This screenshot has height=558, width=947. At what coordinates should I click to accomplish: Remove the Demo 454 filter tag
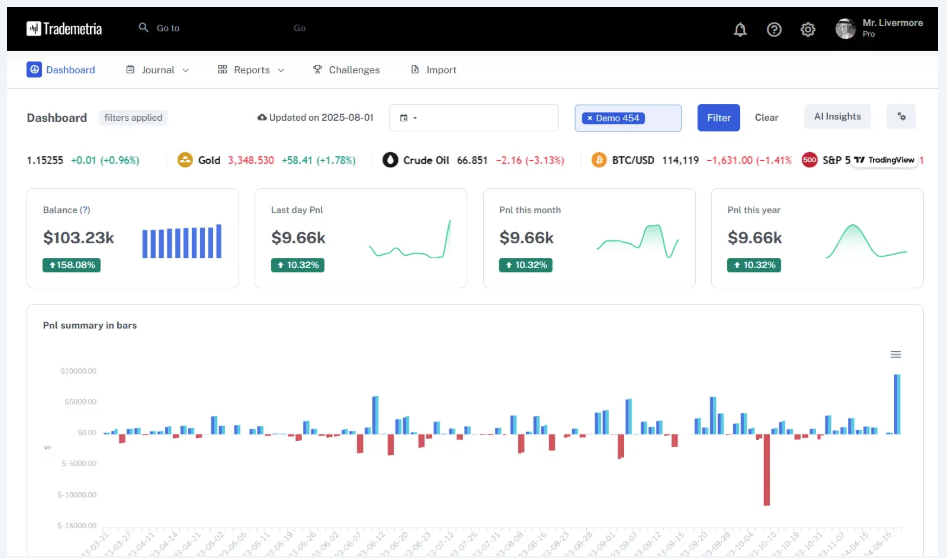pos(590,118)
